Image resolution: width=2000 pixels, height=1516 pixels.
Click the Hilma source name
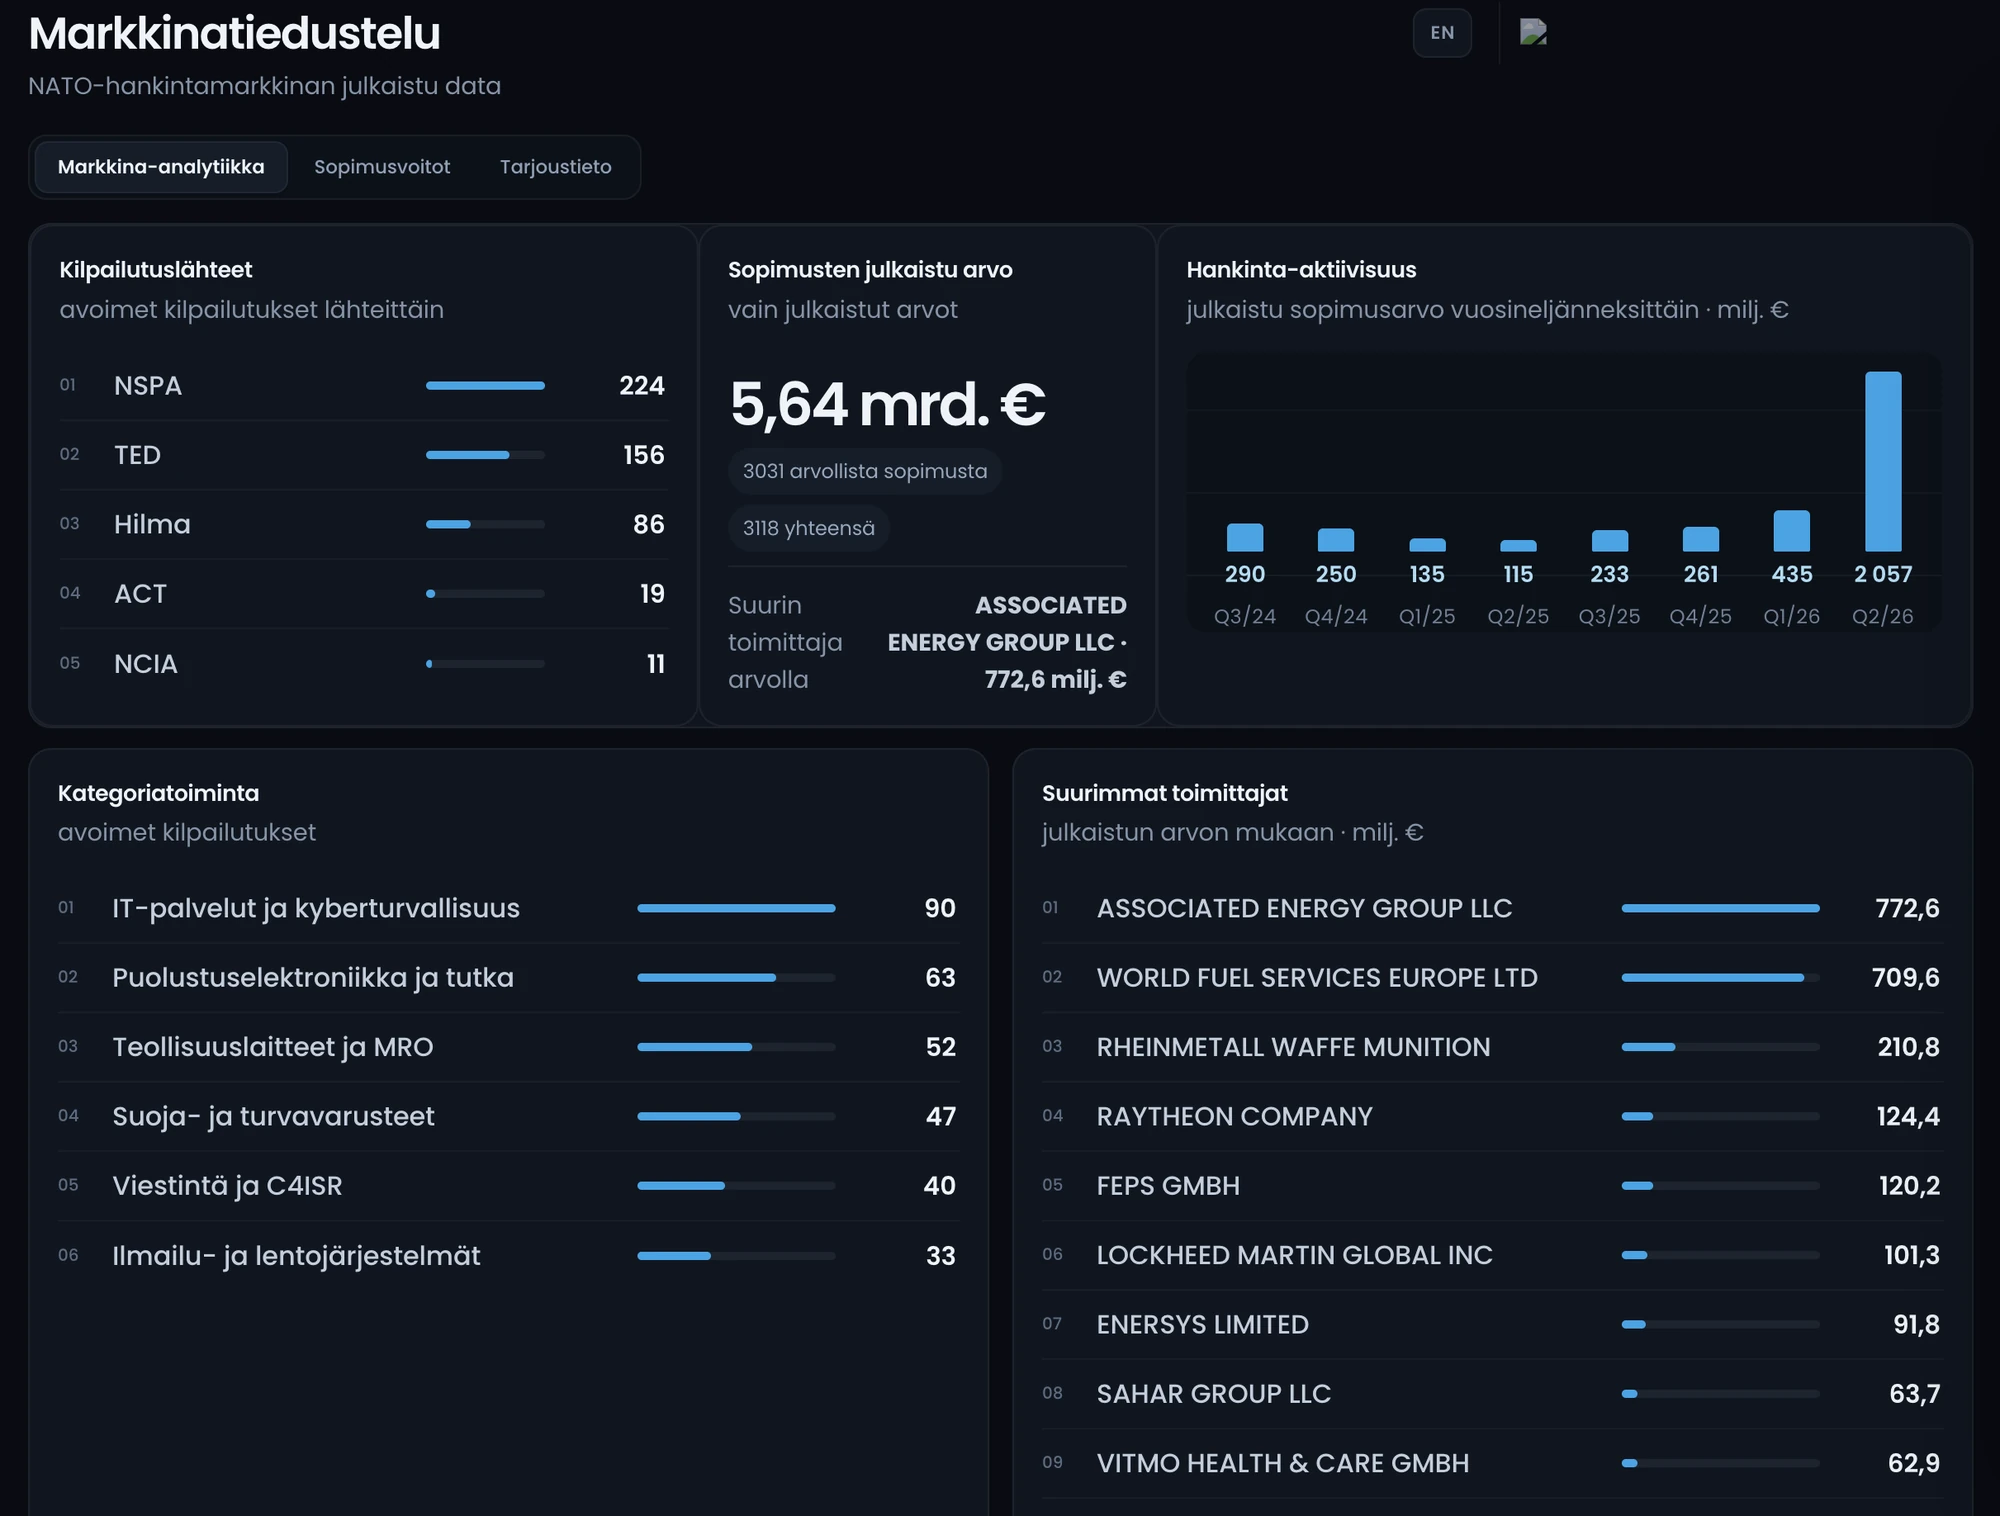click(152, 524)
